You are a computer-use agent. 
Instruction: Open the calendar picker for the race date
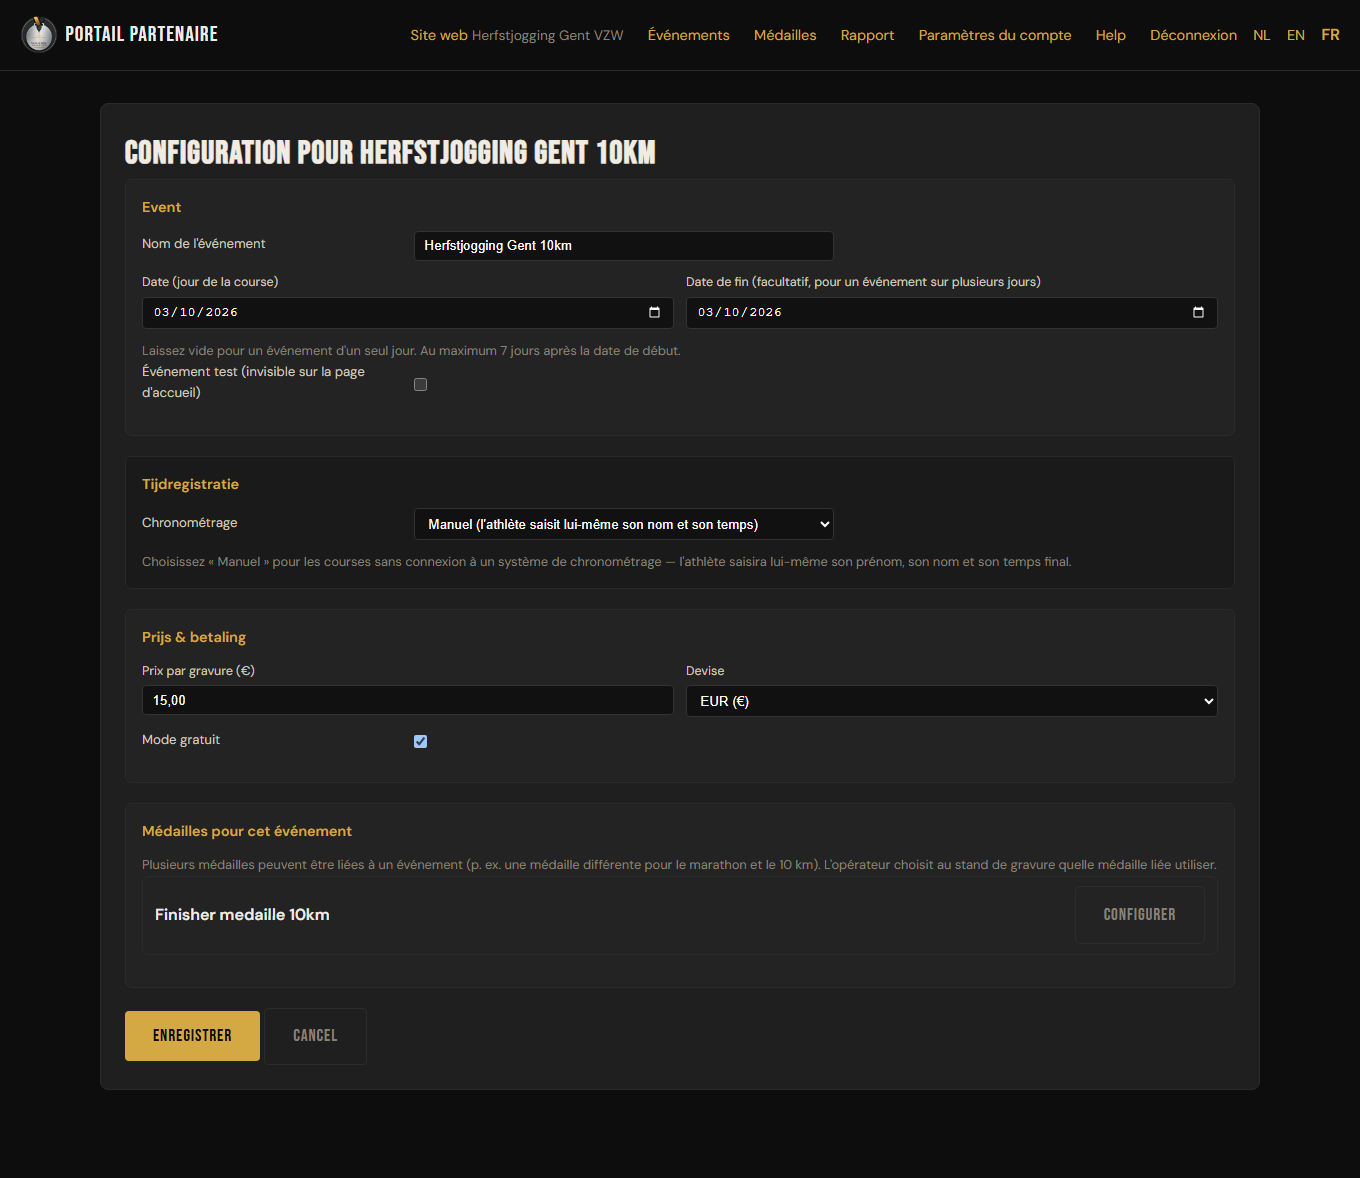[x=654, y=312]
